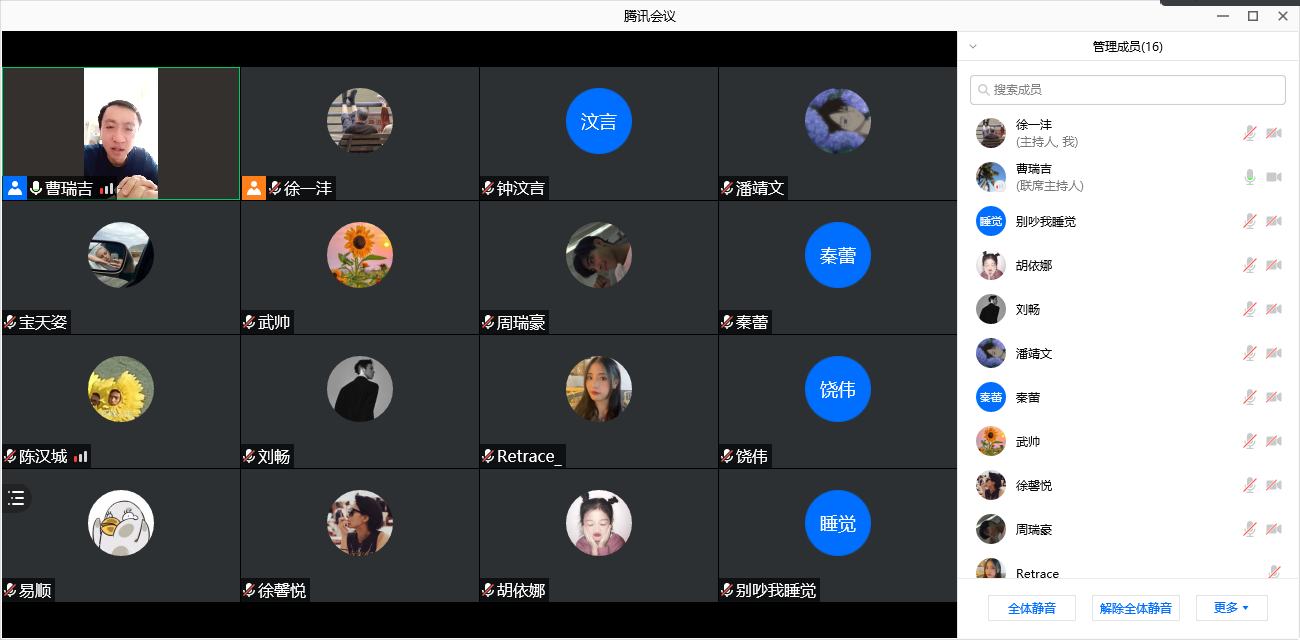Open the list icon on 易顺's video tile
Image resolution: width=1300 pixels, height=640 pixels.
point(16,498)
